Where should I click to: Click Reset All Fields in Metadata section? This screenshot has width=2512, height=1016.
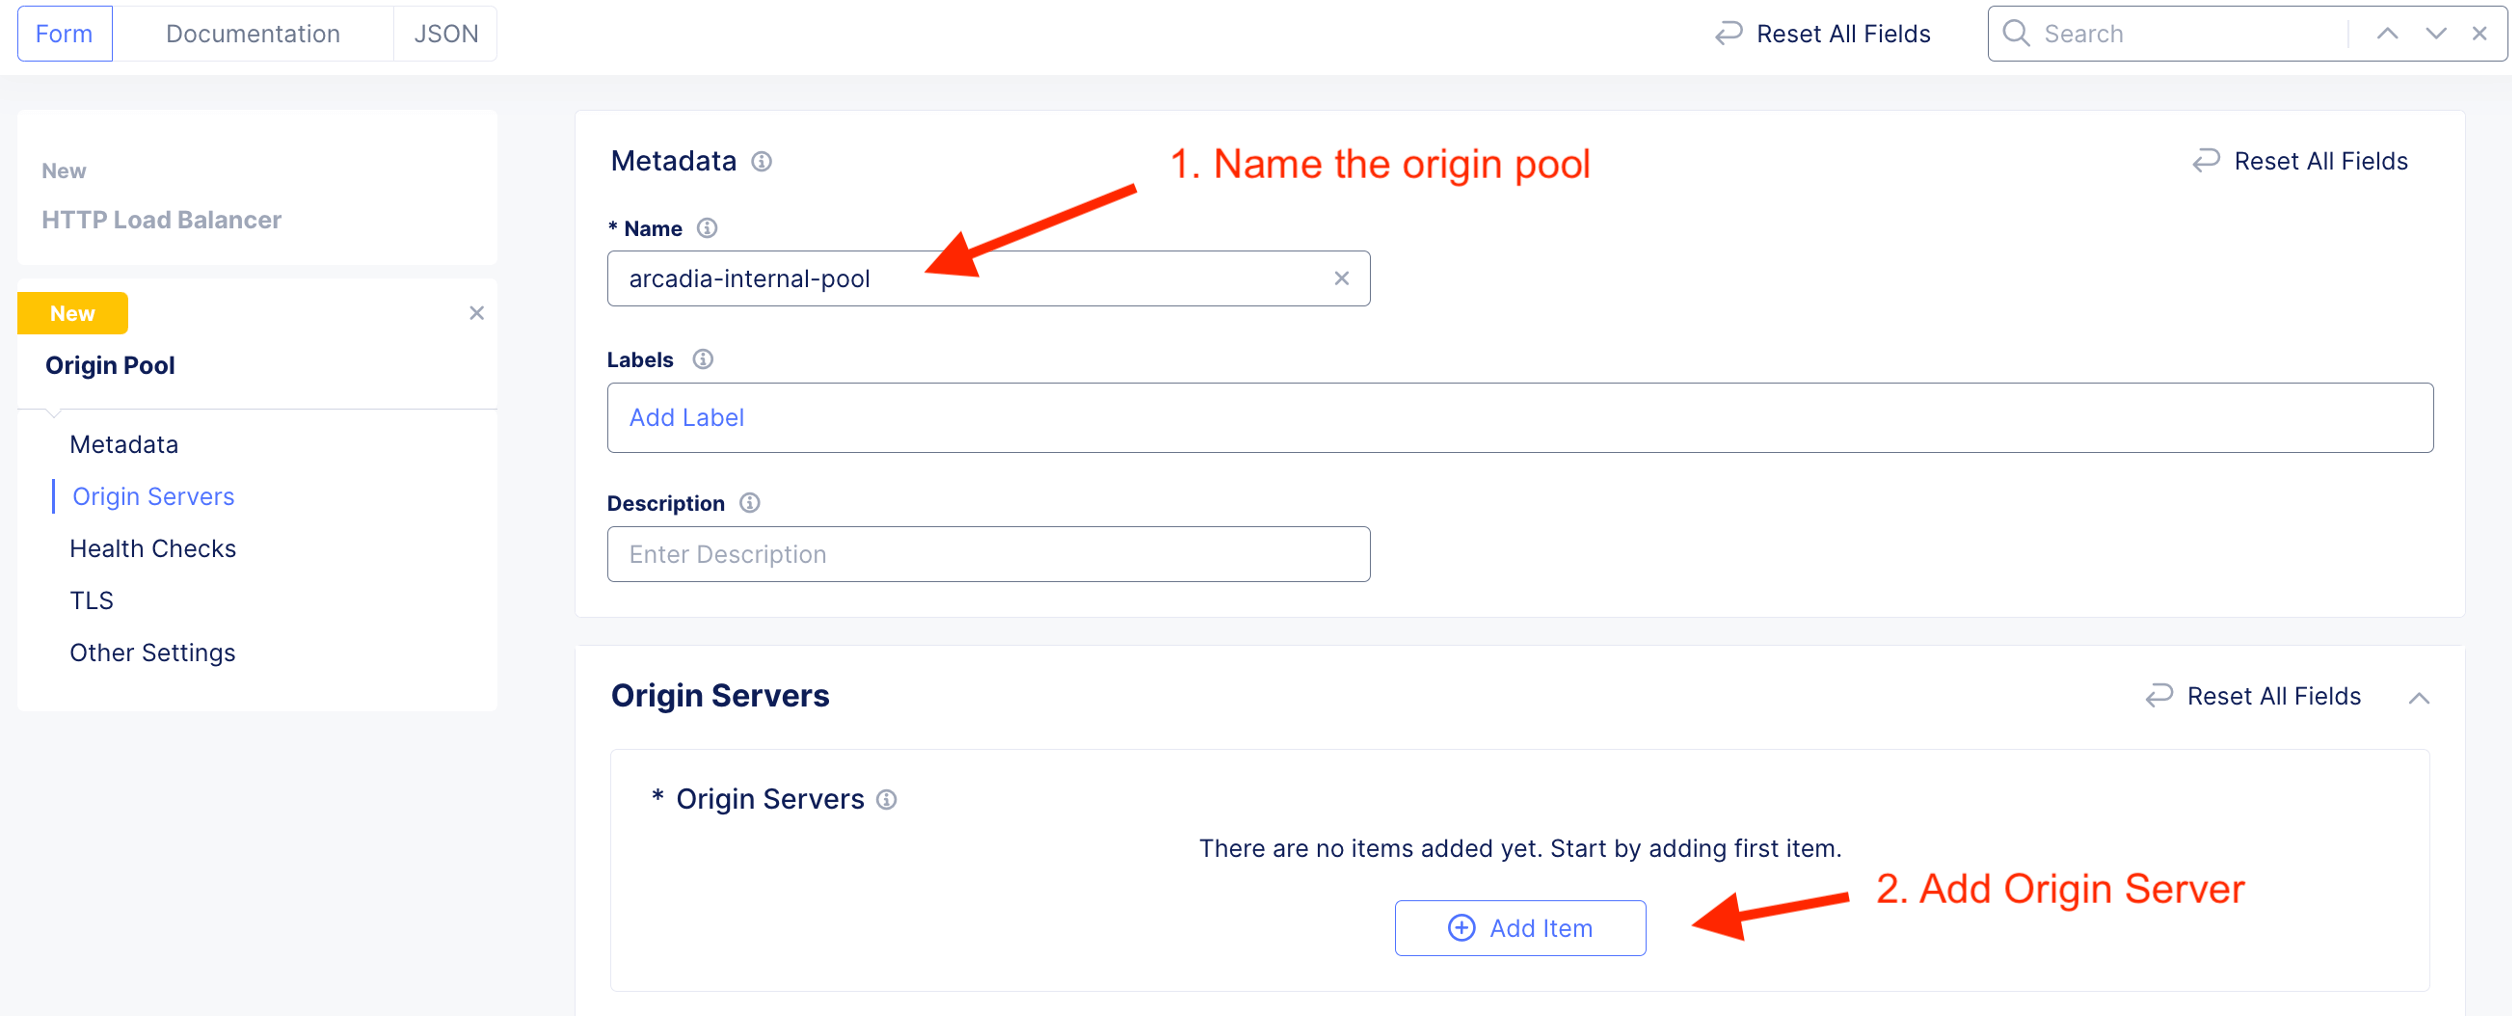click(x=2301, y=161)
